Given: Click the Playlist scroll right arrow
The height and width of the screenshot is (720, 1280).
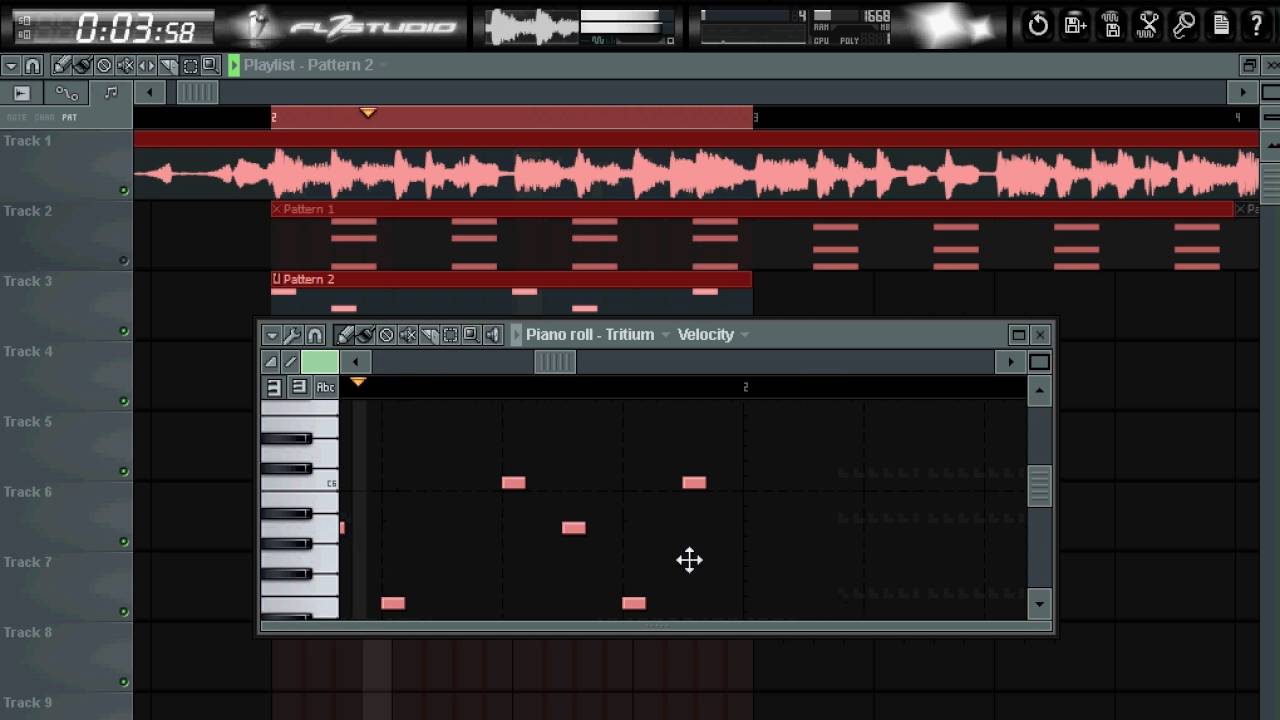Looking at the screenshot, I should click(x=1243, y=93).
